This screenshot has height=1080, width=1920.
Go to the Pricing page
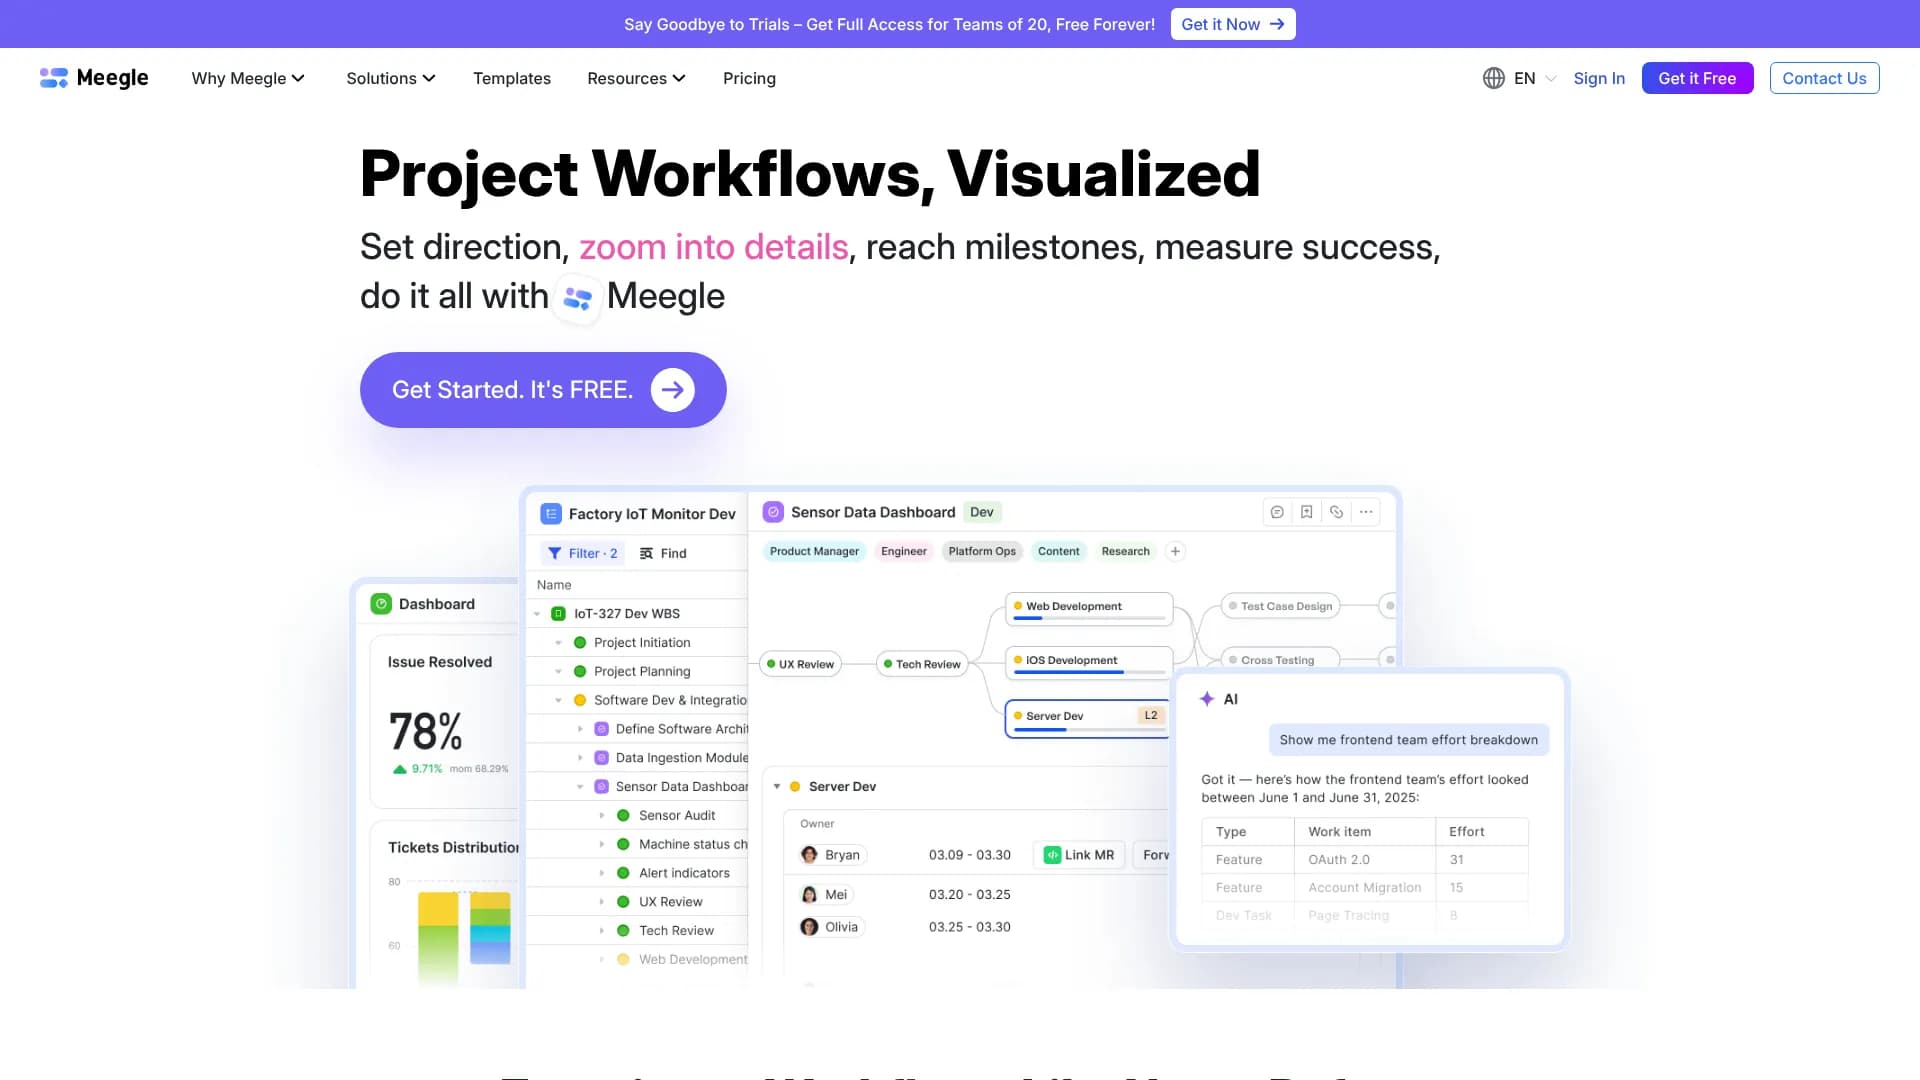coord(749,78)
